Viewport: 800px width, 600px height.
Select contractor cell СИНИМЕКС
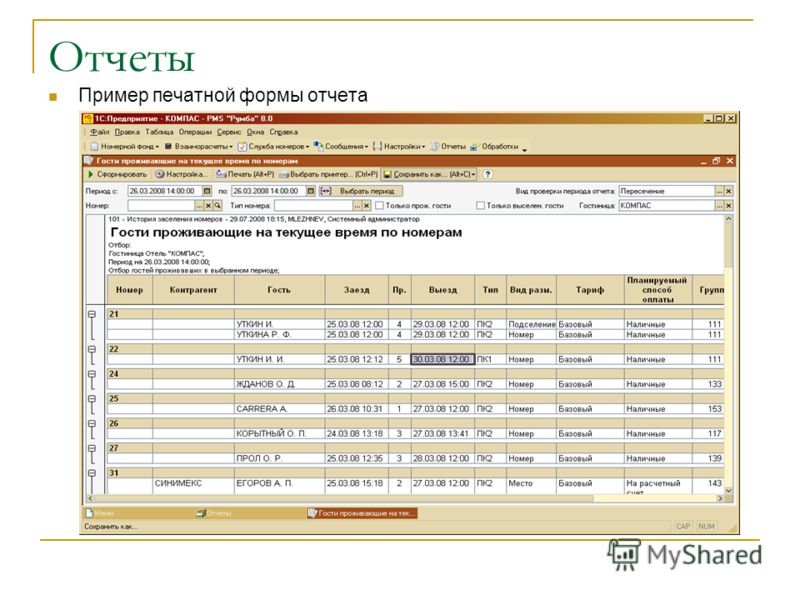click(193, 484)
